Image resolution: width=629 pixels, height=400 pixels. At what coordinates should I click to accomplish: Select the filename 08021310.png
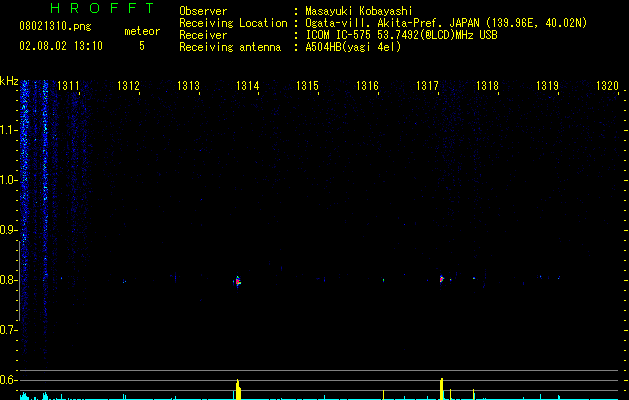(x=55, y=27)
